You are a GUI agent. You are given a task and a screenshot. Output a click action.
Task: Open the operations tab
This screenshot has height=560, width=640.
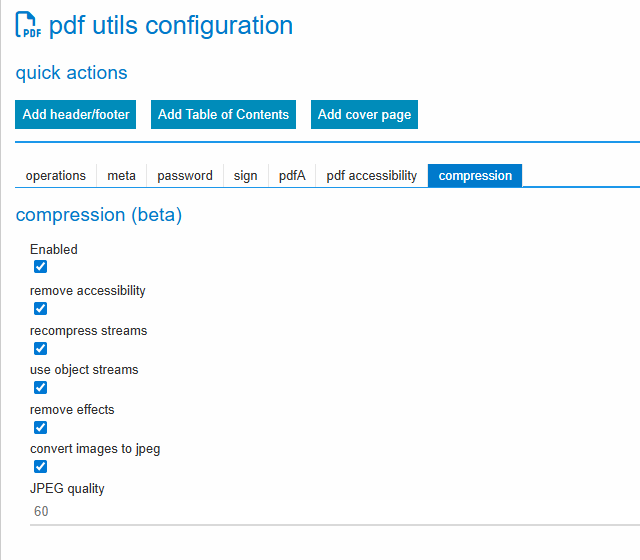[56, 175]
